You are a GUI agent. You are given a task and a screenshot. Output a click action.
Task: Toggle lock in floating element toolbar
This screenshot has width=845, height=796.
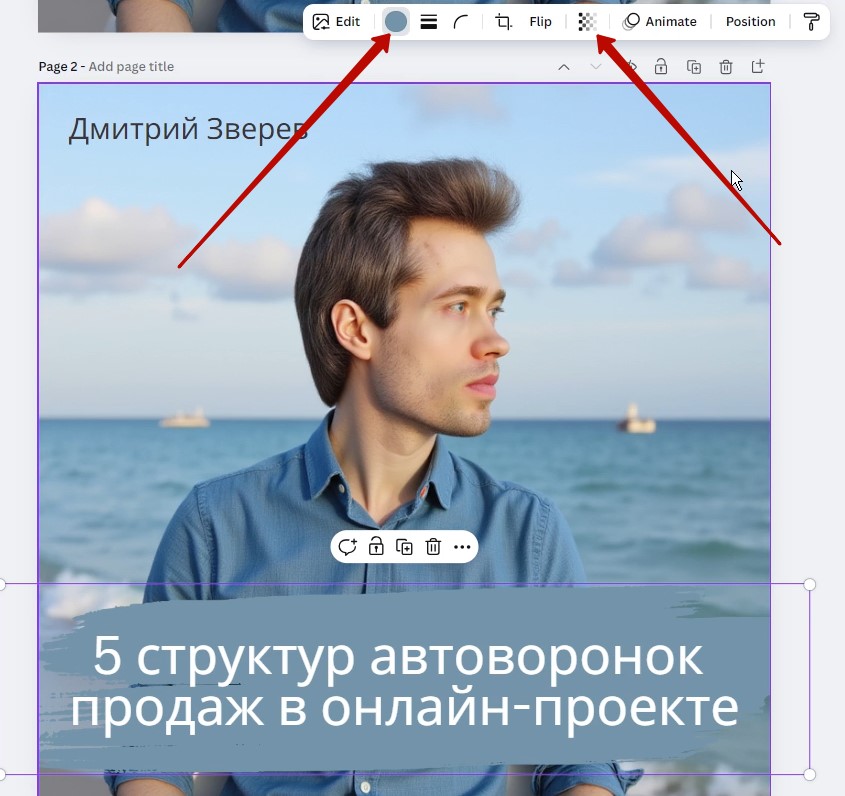(376, 547)
